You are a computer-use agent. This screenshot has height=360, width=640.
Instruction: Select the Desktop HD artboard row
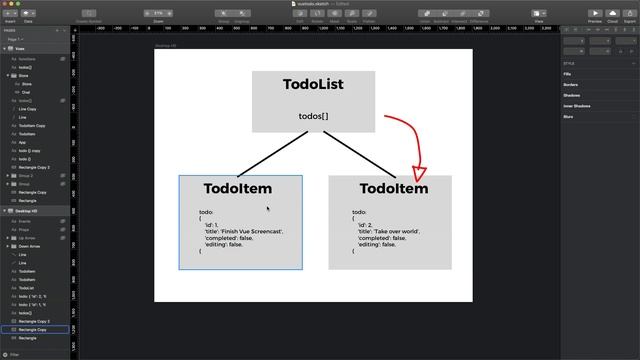(x=35, y=211)
